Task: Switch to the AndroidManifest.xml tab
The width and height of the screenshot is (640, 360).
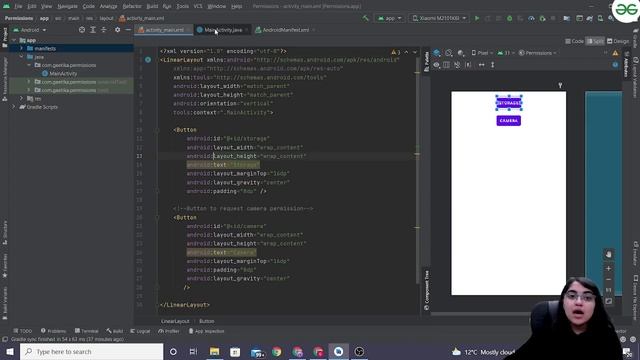Action: click(285, 30)
